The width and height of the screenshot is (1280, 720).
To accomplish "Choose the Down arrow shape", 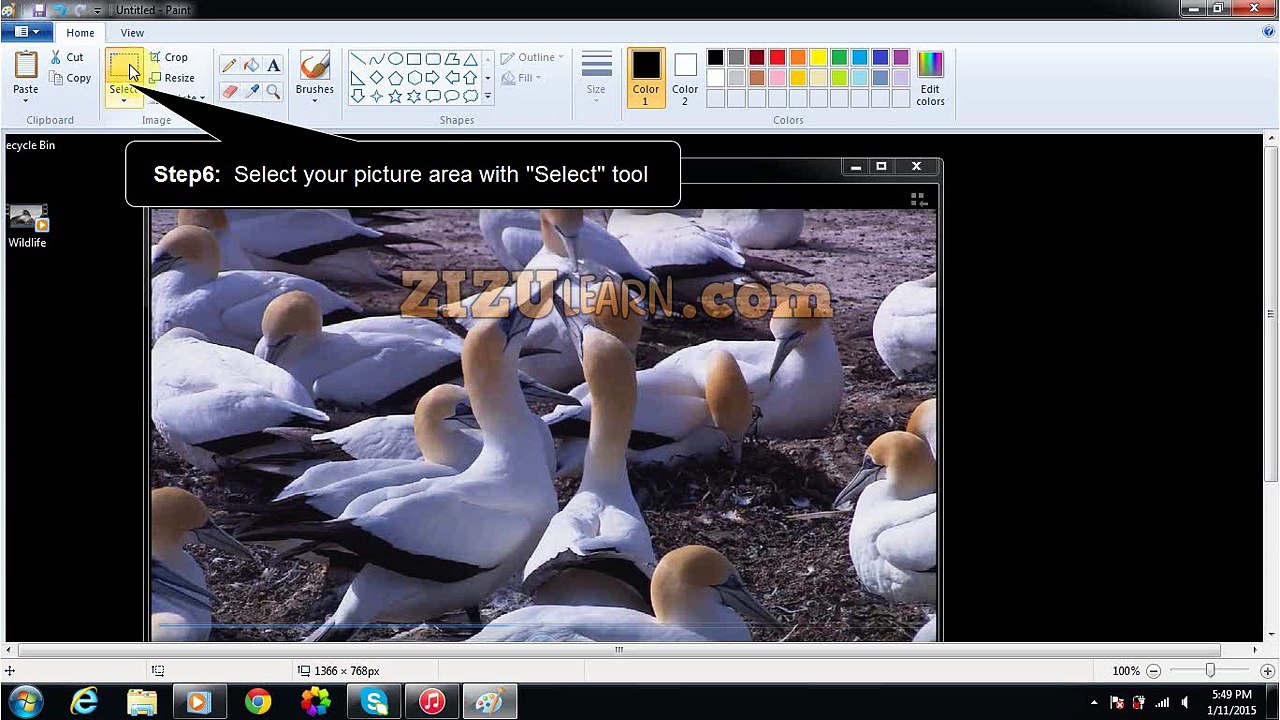I will pyautogui.click(x=357, y=96).
